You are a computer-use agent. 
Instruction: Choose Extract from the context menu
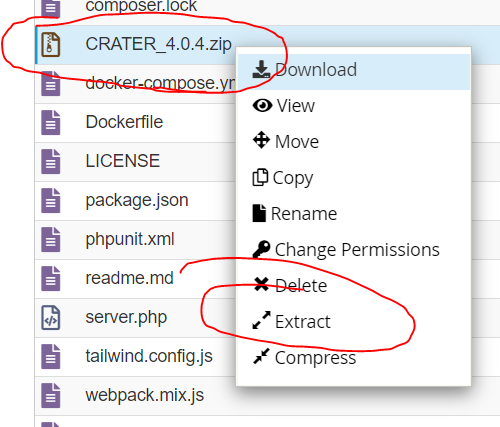click(x=353, y=321)
